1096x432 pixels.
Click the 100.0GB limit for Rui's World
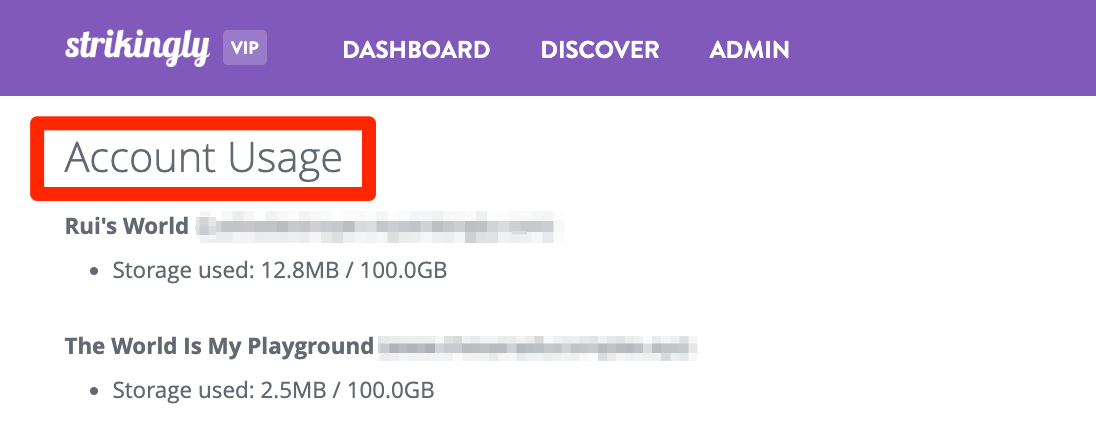403,270
